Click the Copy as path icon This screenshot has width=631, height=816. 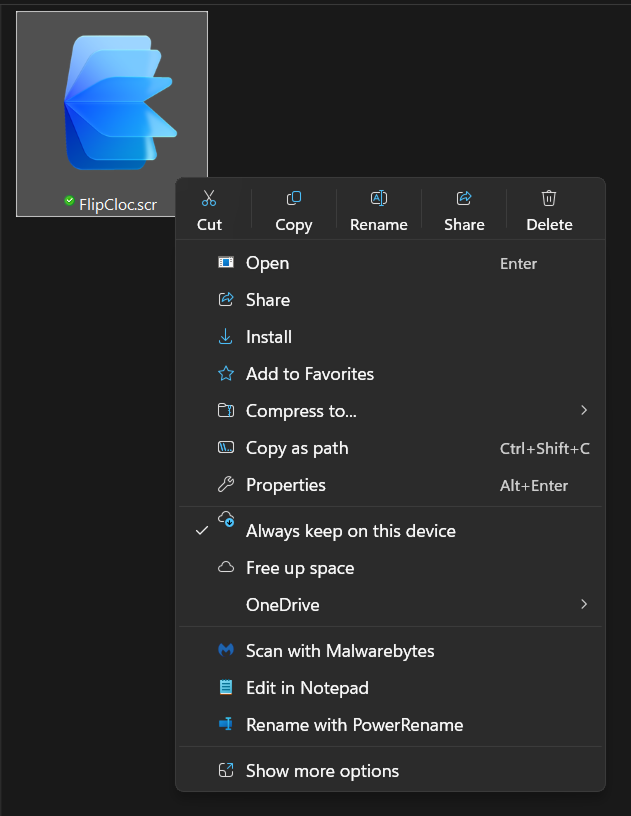[x=226, y=448]
